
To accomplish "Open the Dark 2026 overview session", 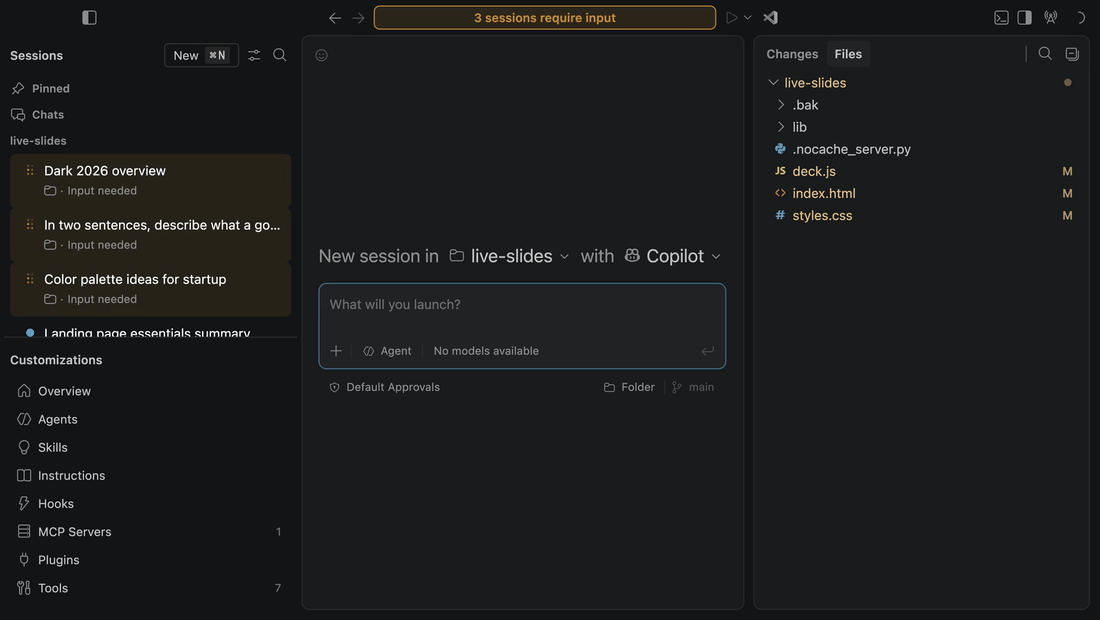I will 150,180.
